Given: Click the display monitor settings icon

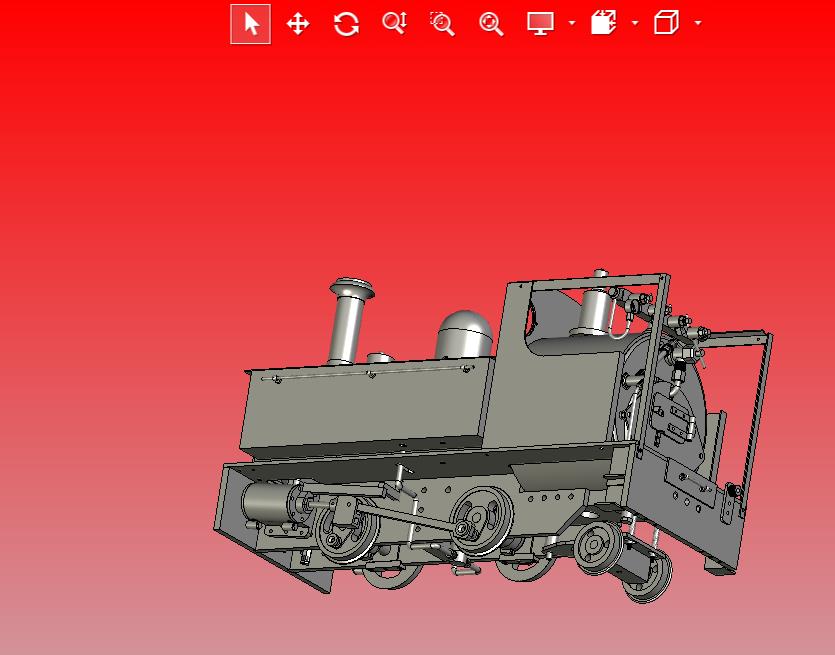Looking at the screenshot, I should point(541,23).
